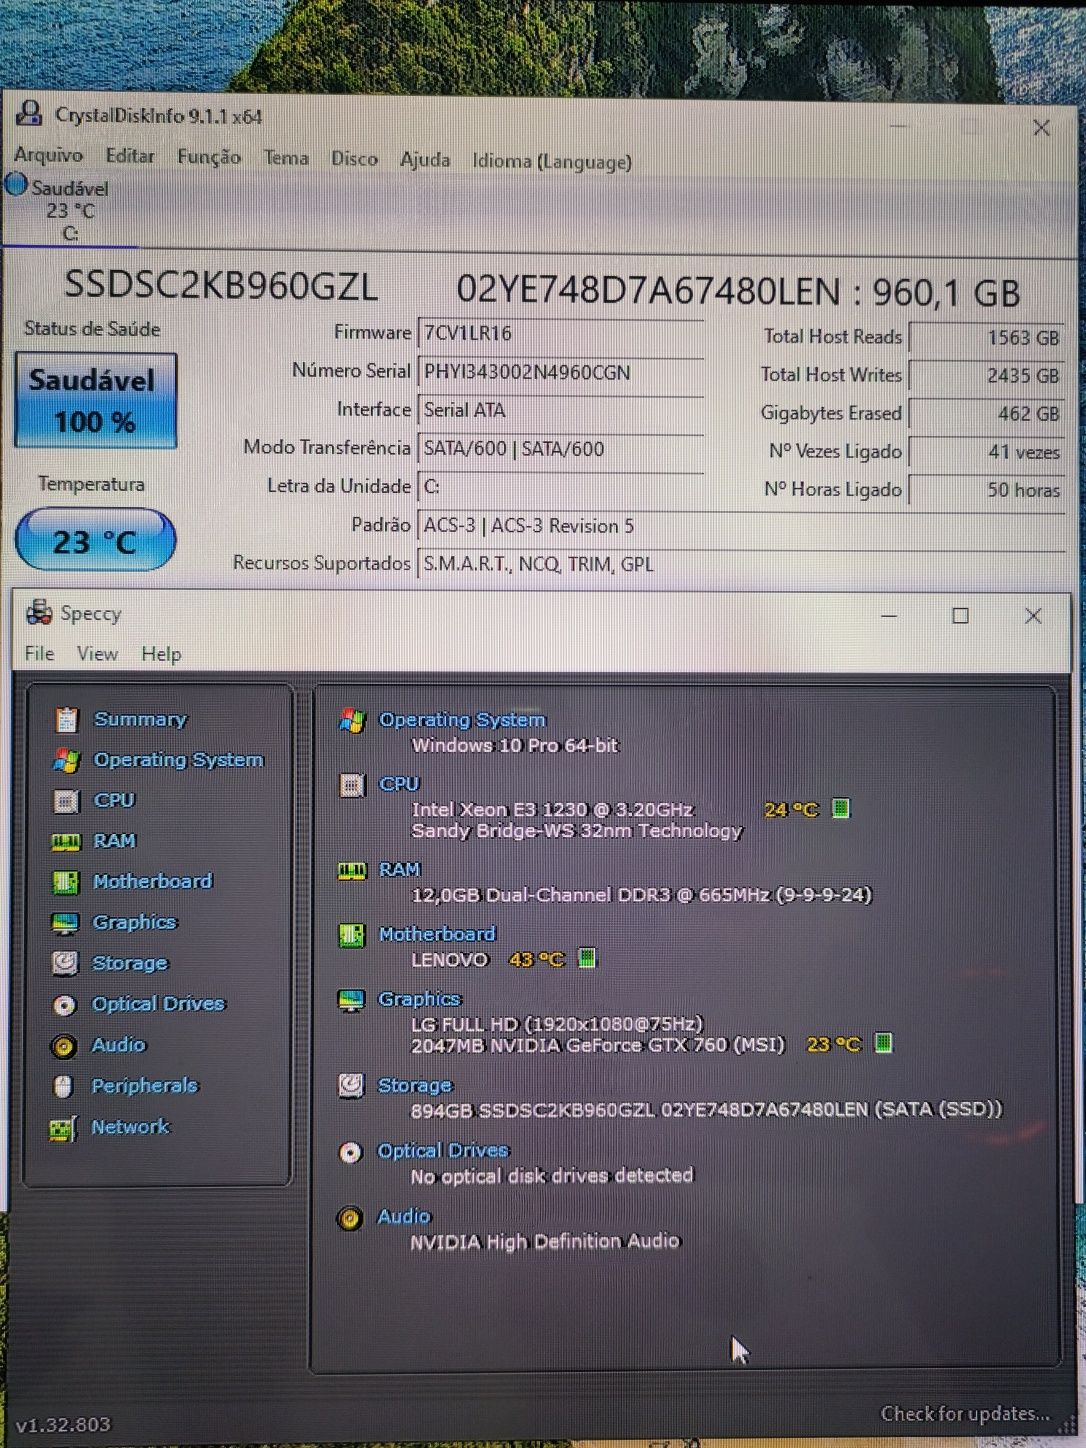The image size is (1086, 1448).
Task: Click the Optical Drives disc icon in summary pane
Action: [350, 1152]
